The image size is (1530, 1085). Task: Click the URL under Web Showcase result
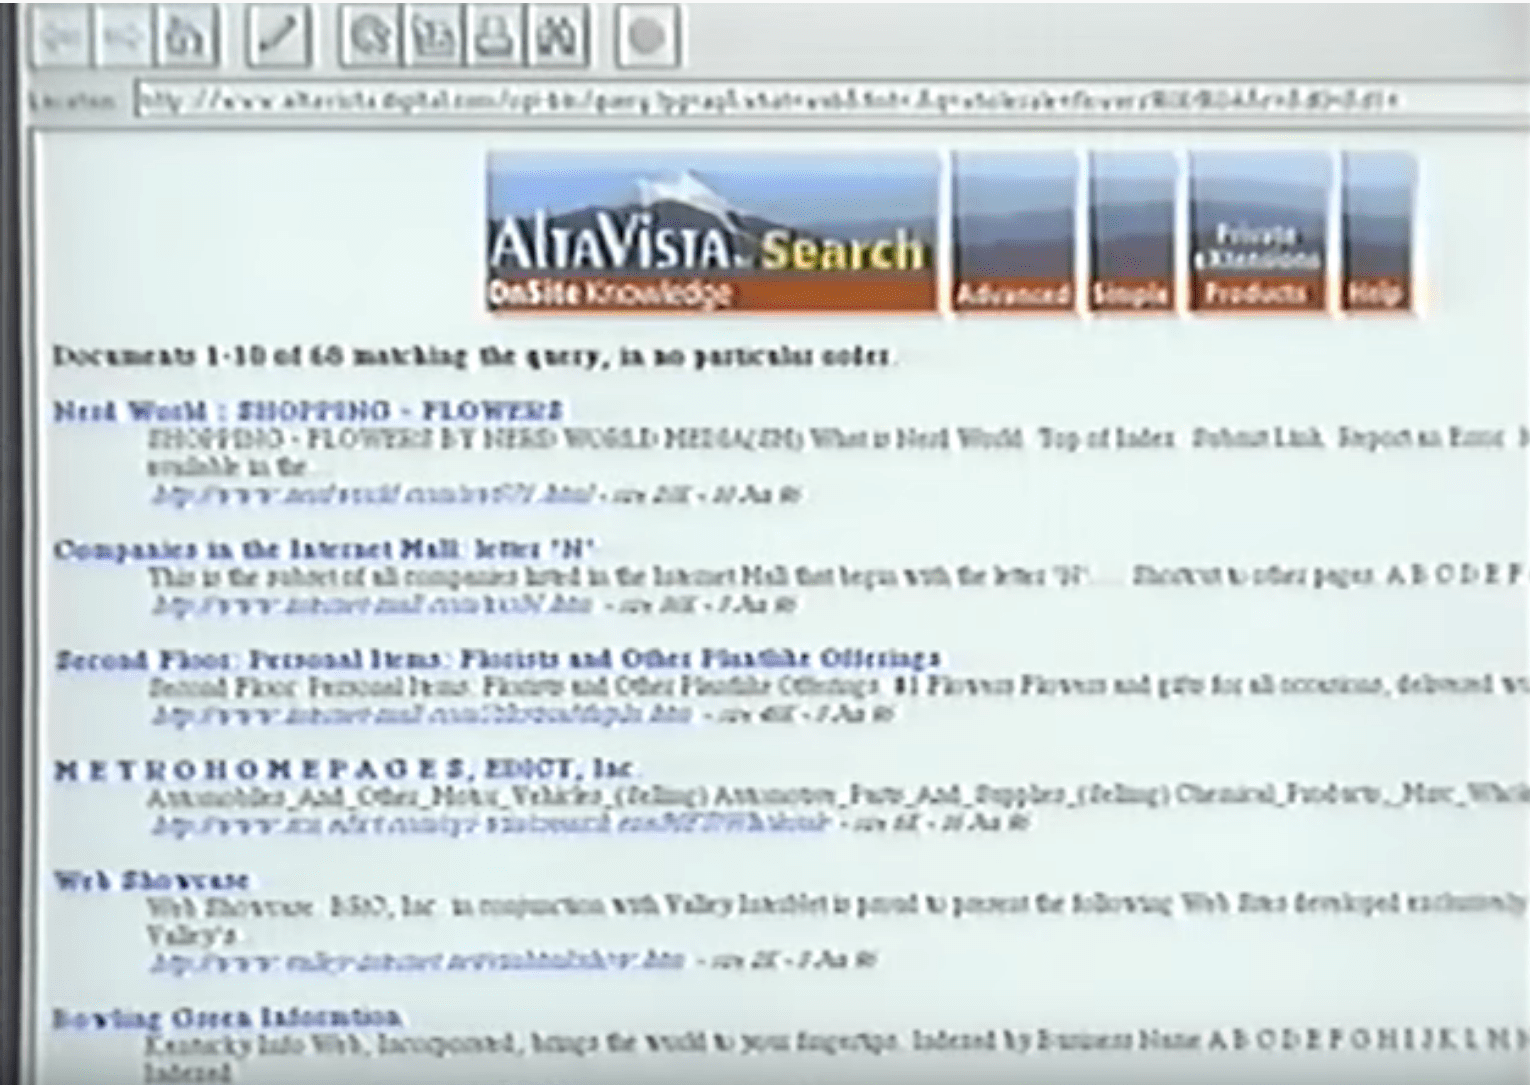pyautogui.click(x=418, y=961)
